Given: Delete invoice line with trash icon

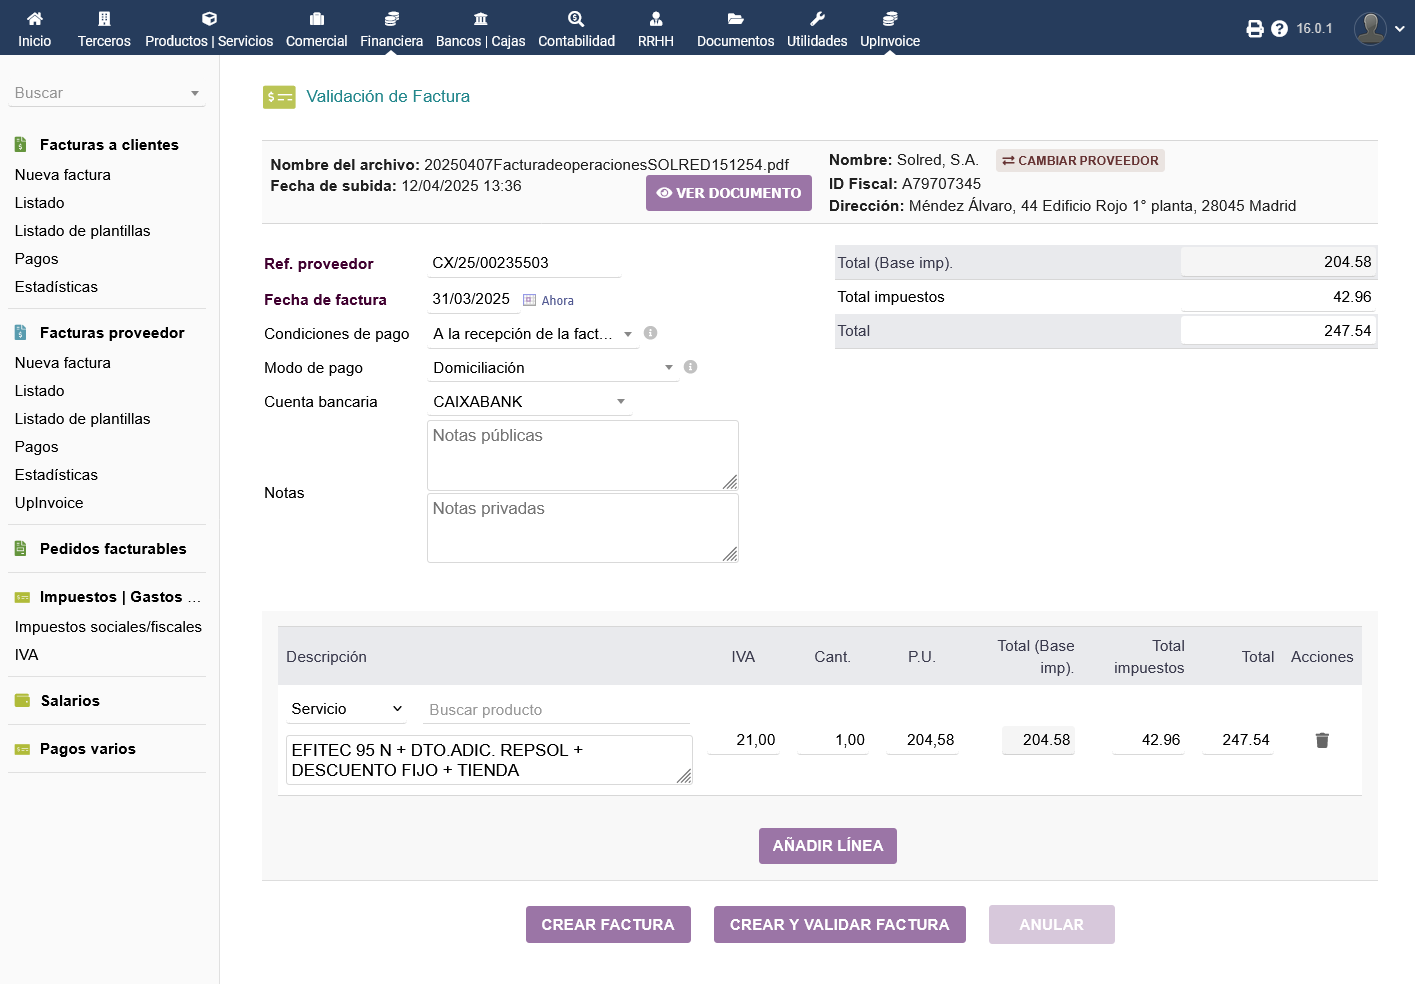Looking at the screenshot, I should (1322, 740).
